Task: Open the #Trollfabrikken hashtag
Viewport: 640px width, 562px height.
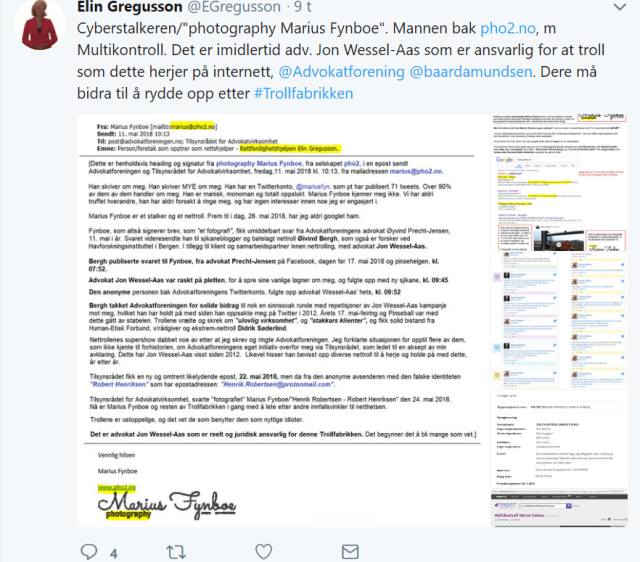Action: click(303, 93)
